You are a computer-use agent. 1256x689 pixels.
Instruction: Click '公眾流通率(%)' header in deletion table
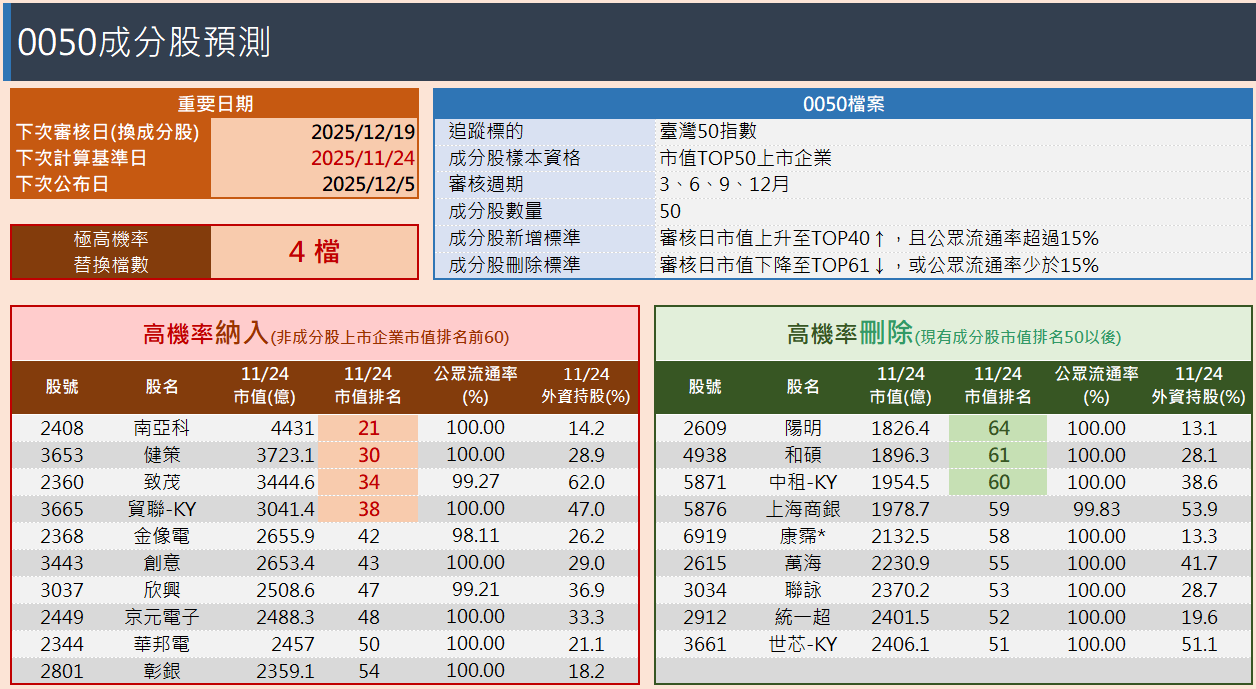coord(1096,385)
